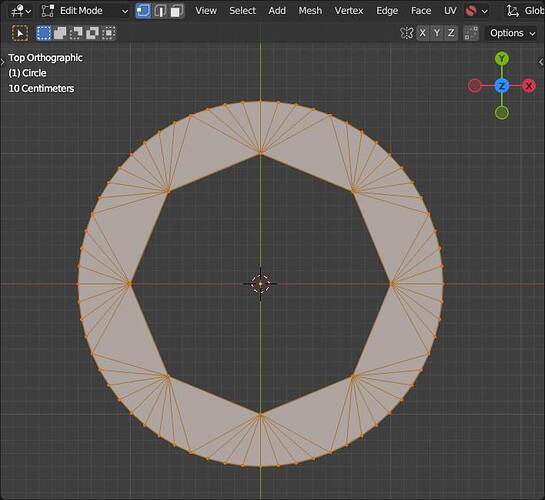The height and width of the screenshot is (500, 545).
Task: Click the negative Y axis gizmo ball
Action: pyautogui.click(x=502, y=113)
